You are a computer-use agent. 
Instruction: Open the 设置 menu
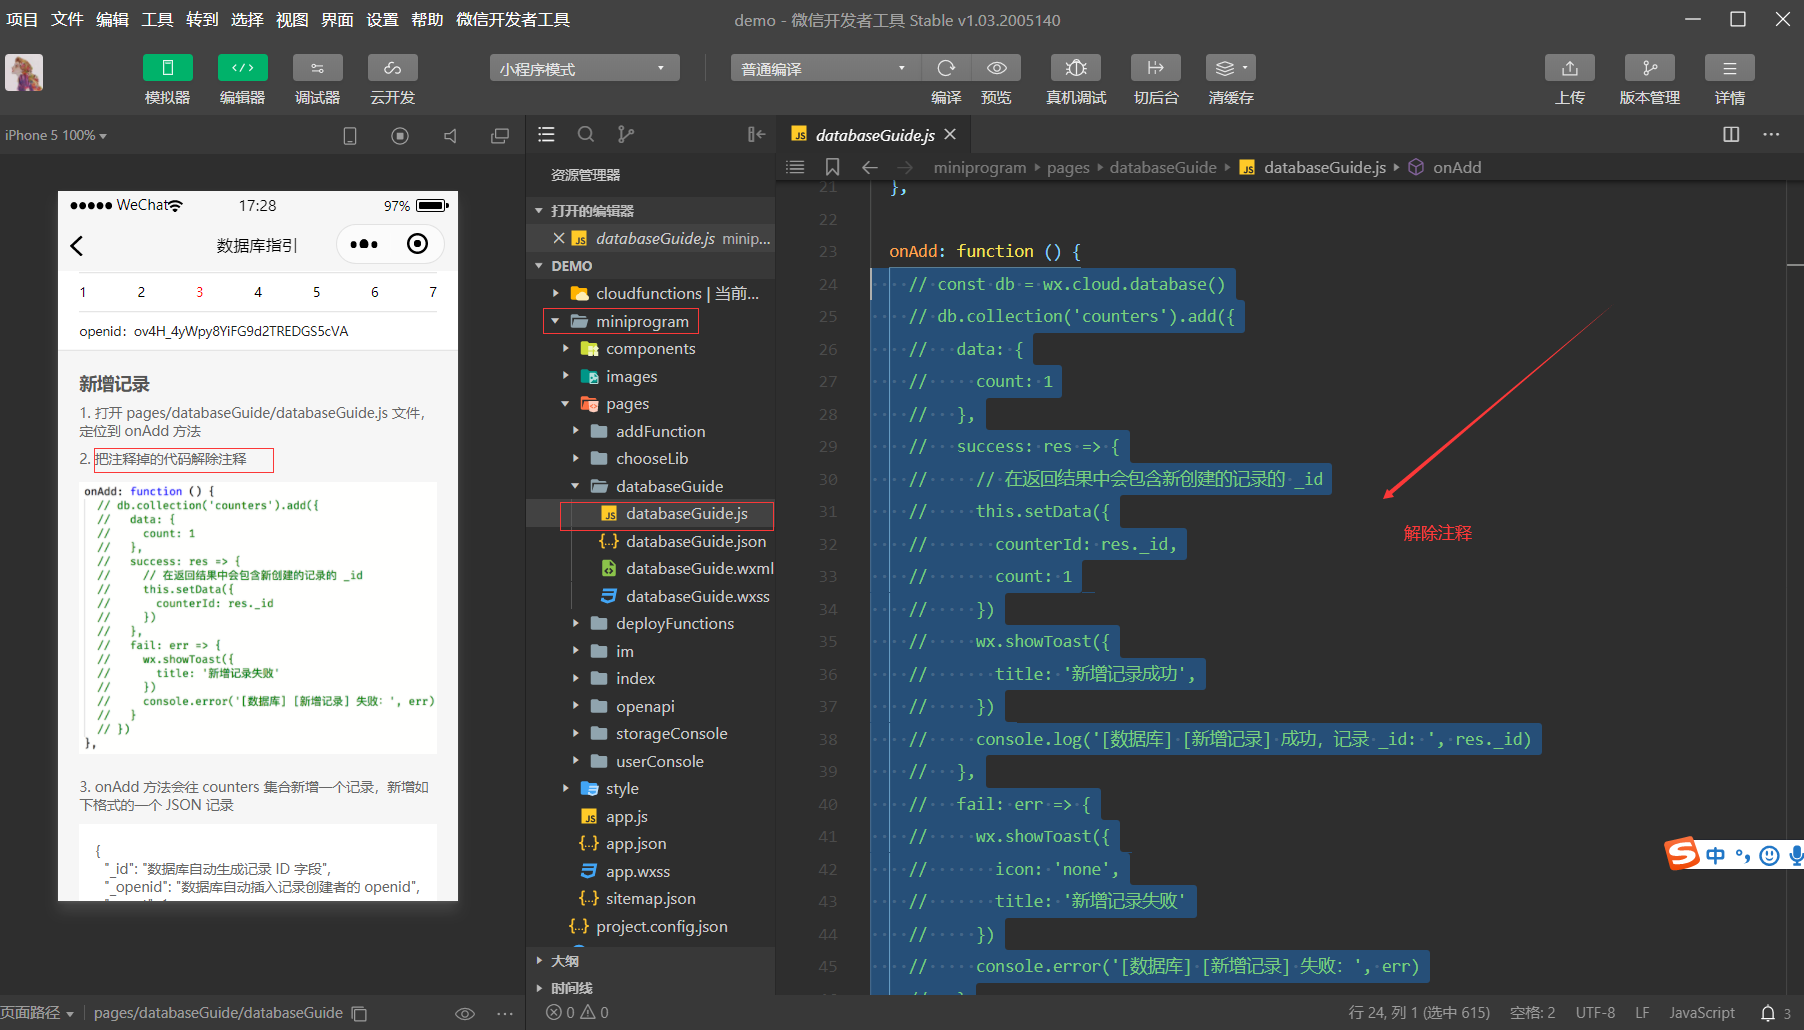(x=382, y=20)
